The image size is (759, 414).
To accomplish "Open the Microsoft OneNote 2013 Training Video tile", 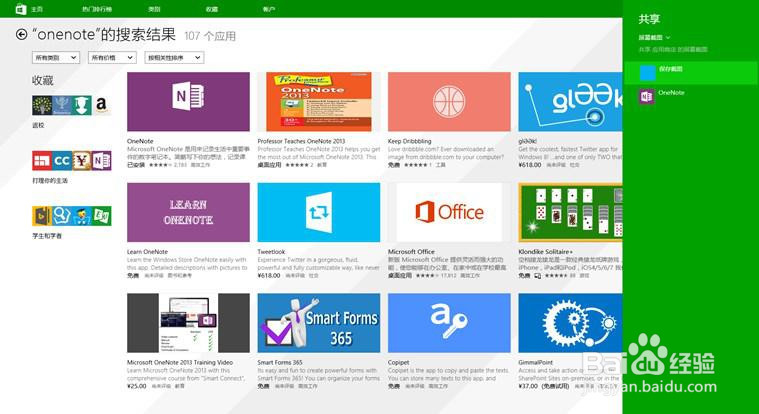I will tap(188, 322).
